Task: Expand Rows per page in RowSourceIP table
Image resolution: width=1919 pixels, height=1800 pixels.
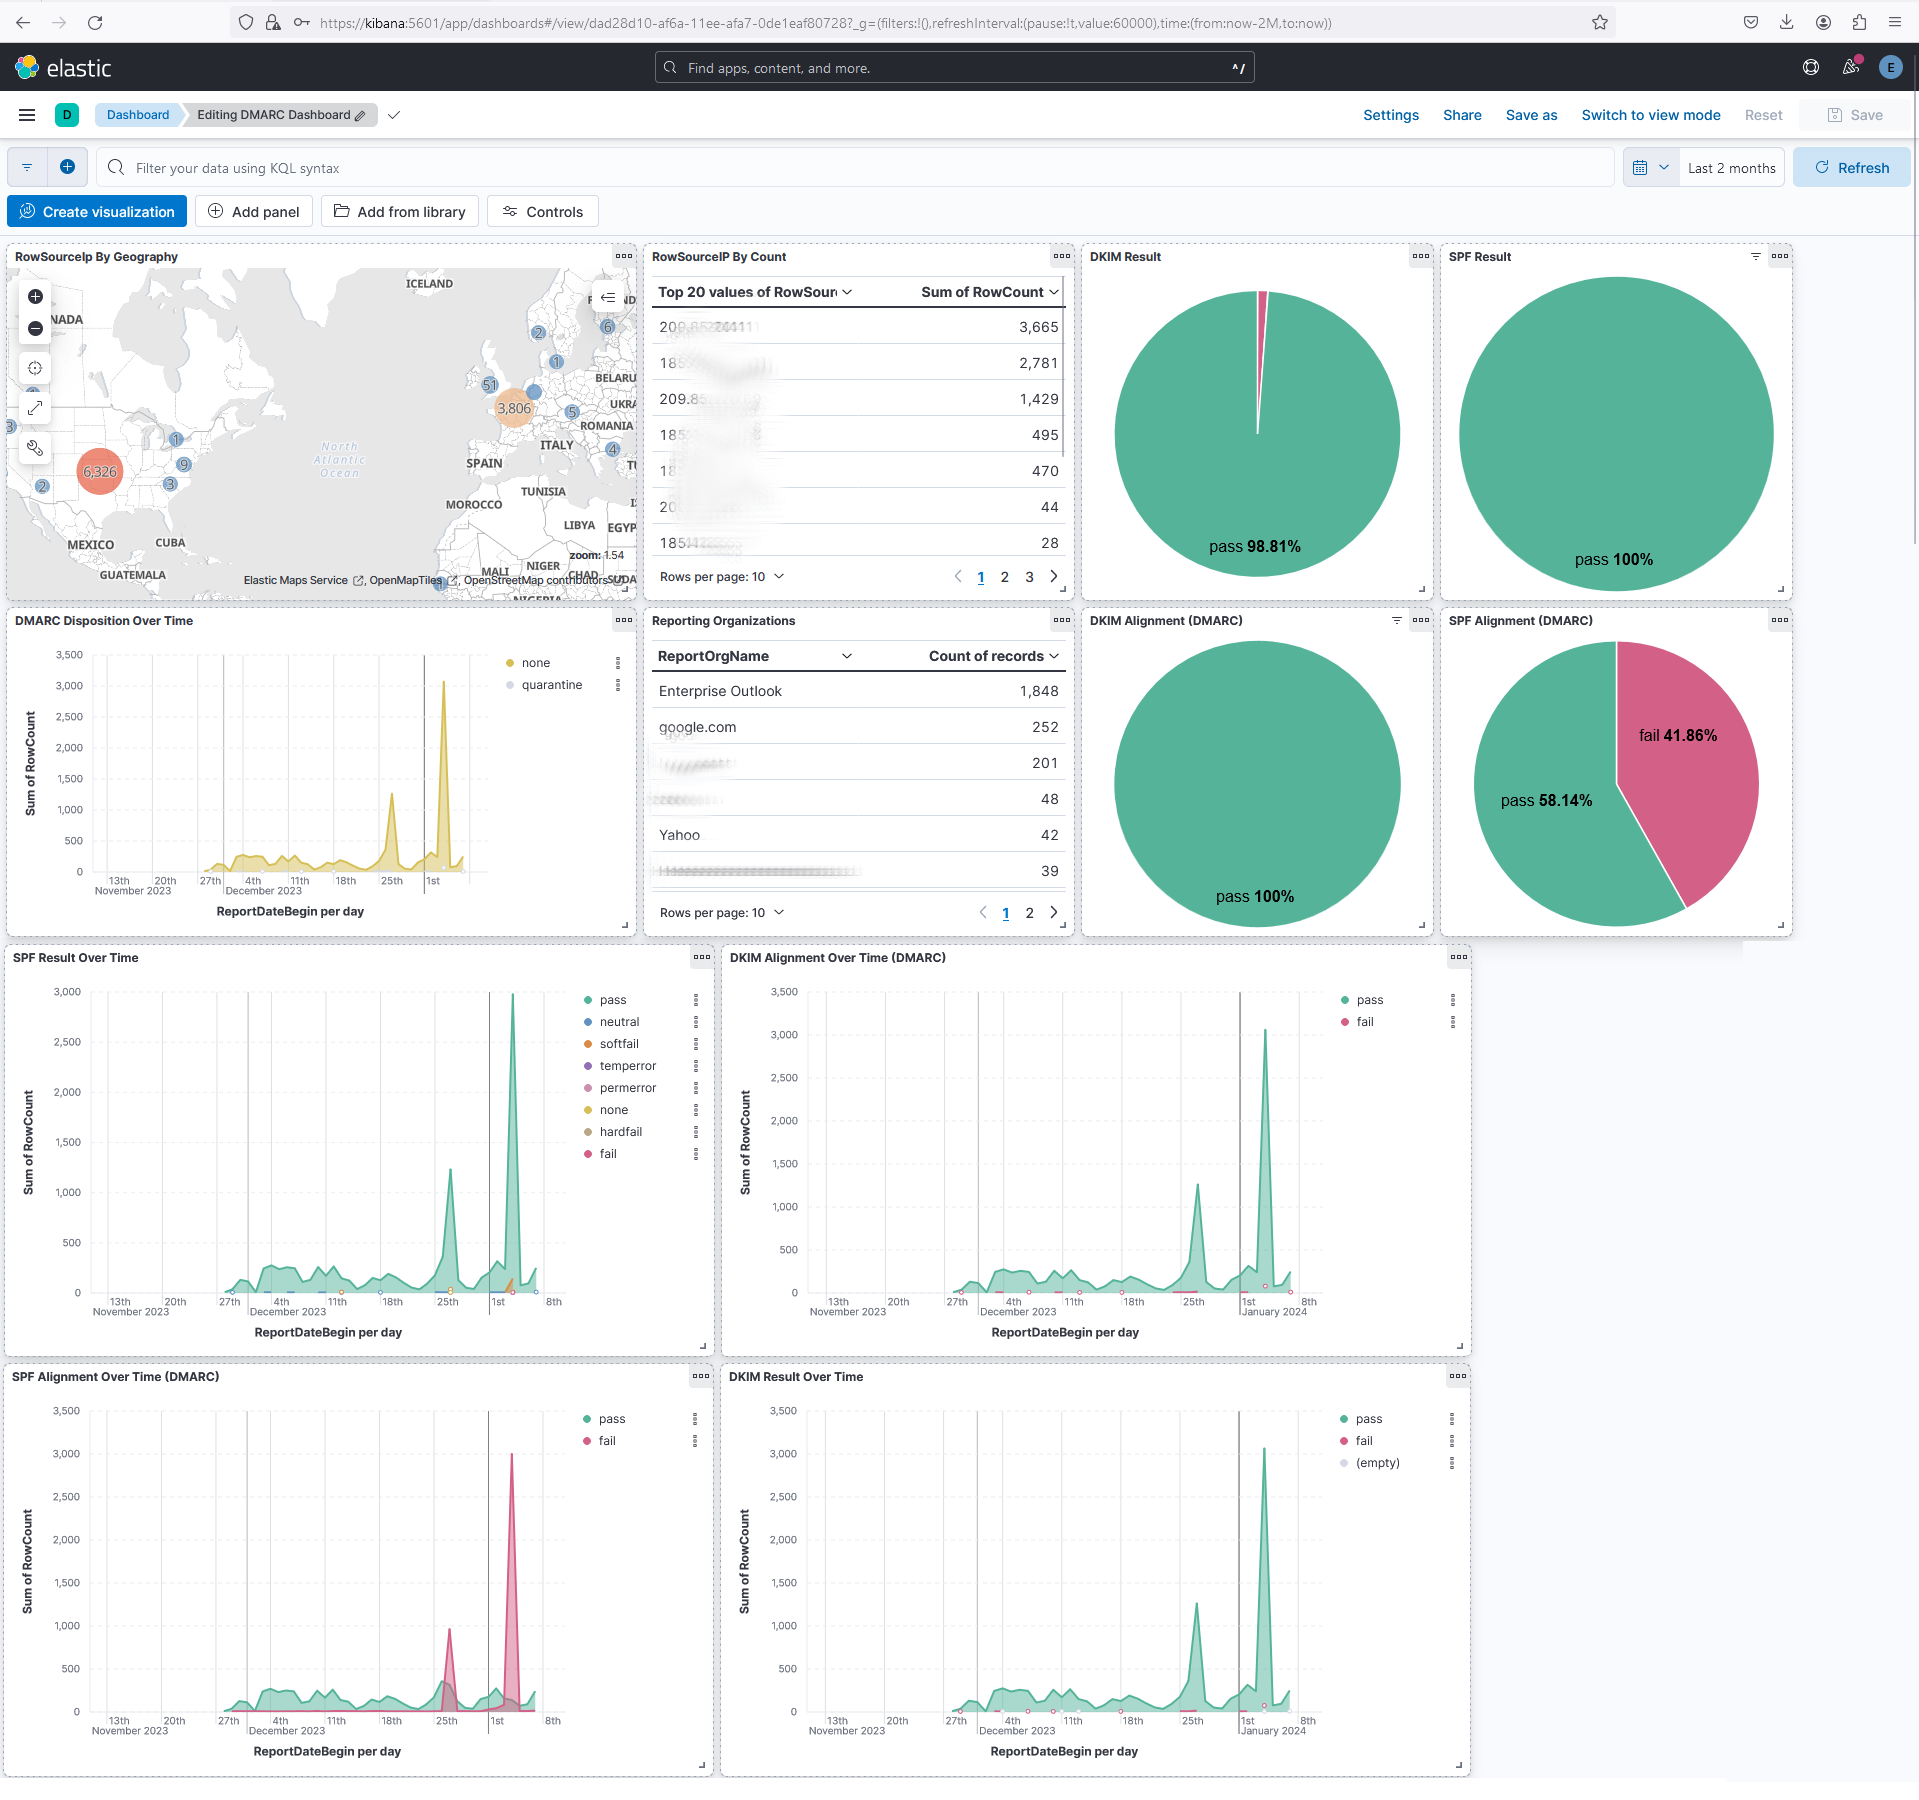Action: pos(722,577)
